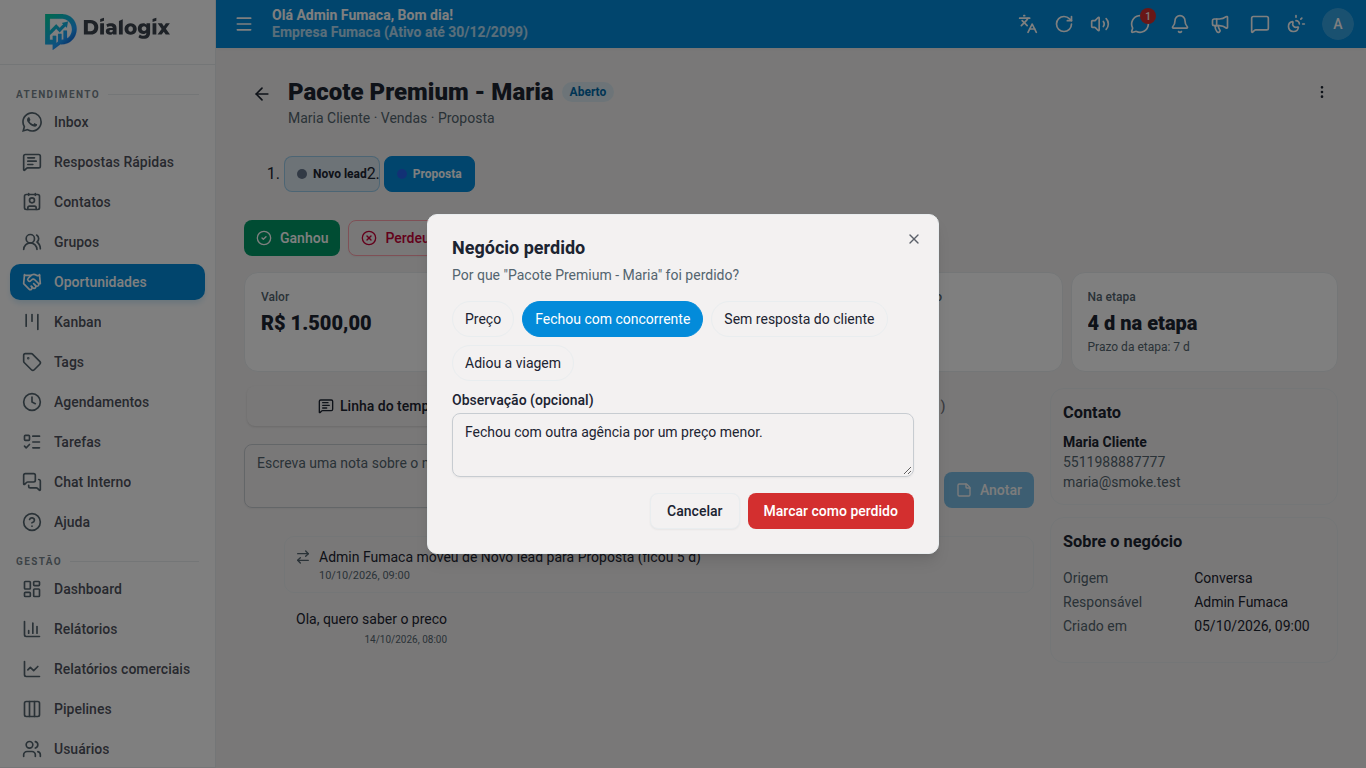The image size is (1366, 768).
Task: Choose Sem resposta do cliente reason
Action: [799, 319]
